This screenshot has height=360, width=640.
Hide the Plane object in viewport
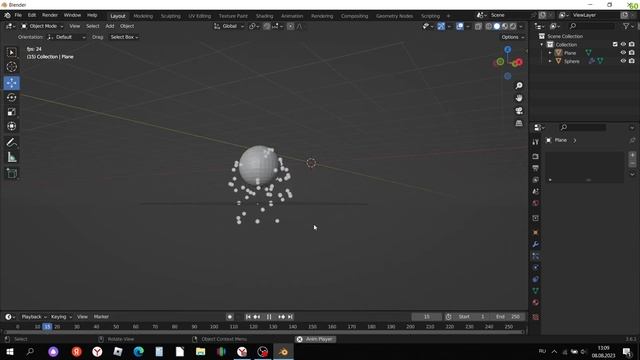[x=623, y=53]
